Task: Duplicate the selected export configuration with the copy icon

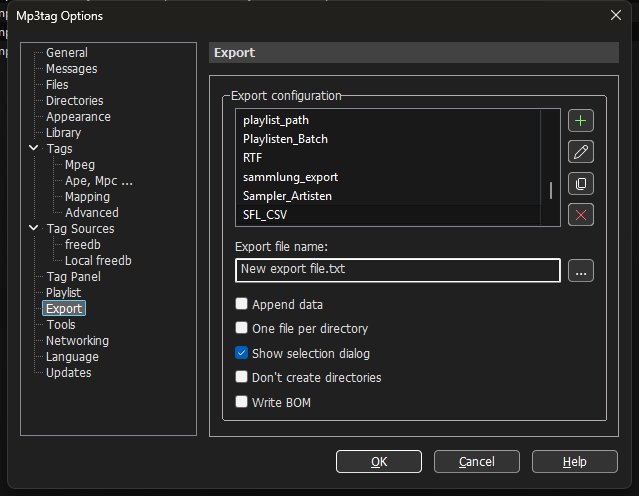Action: click(581, 183)
